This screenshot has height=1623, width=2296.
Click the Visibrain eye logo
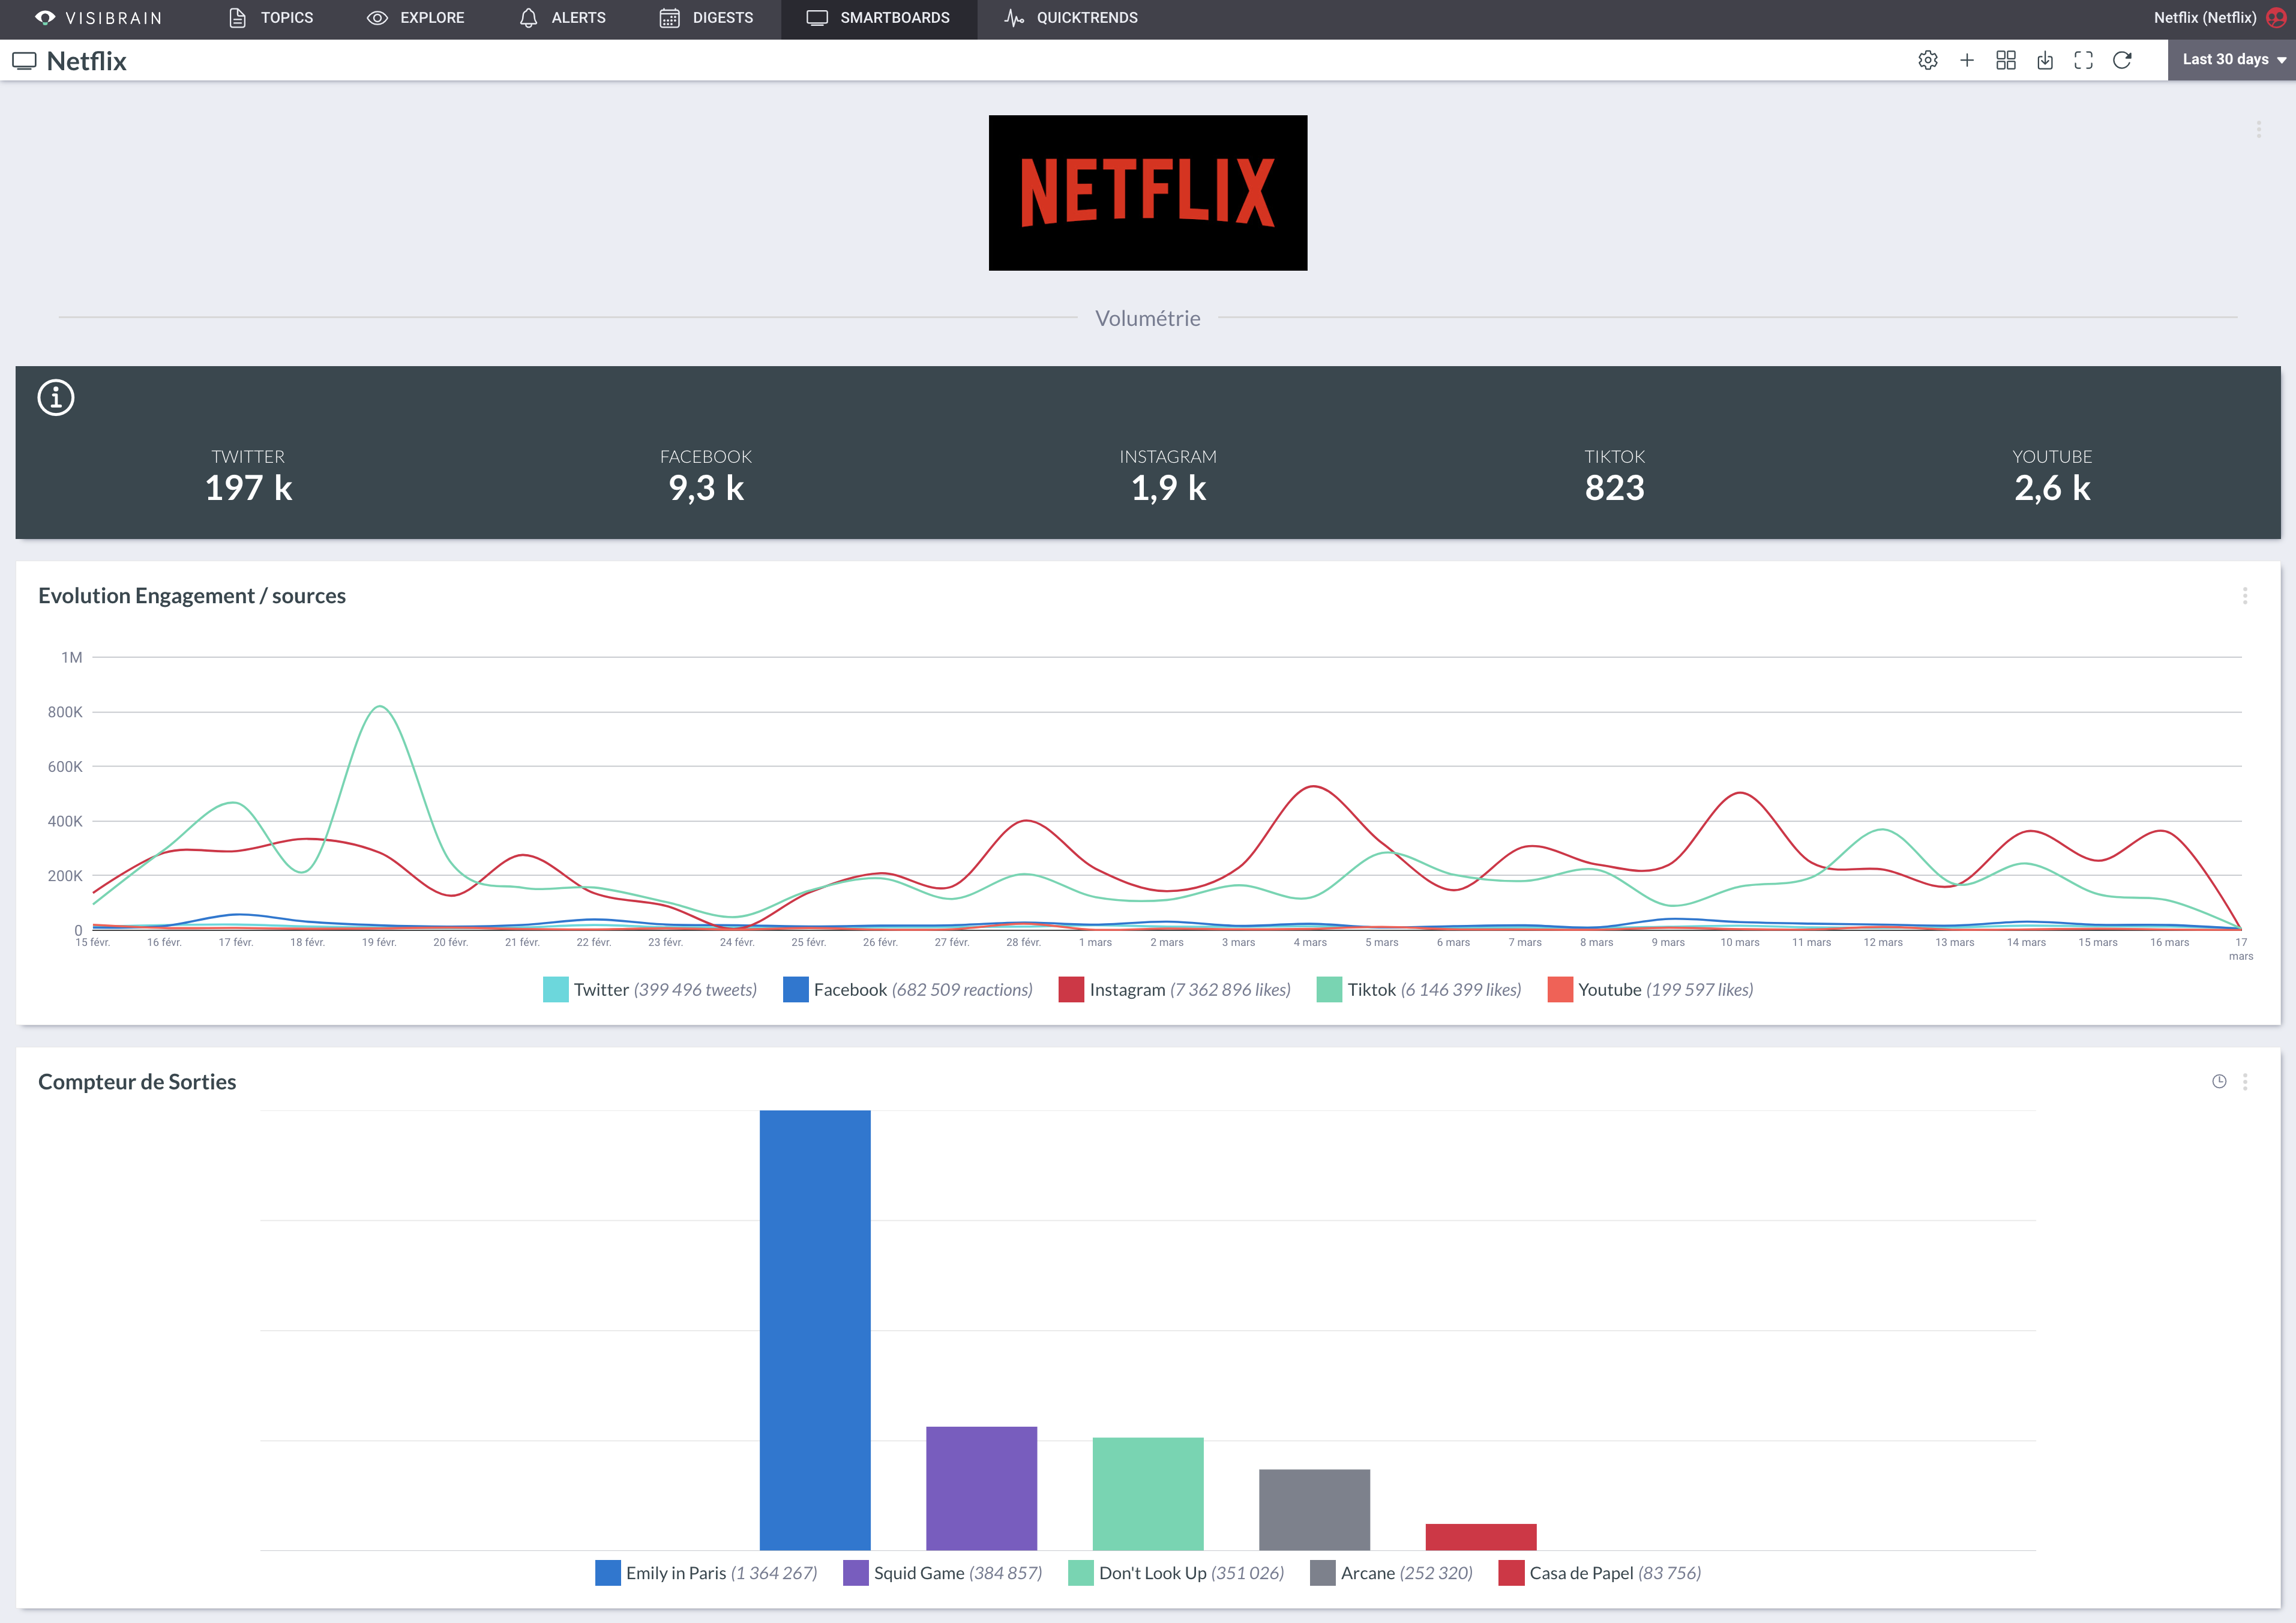[45, 18]
